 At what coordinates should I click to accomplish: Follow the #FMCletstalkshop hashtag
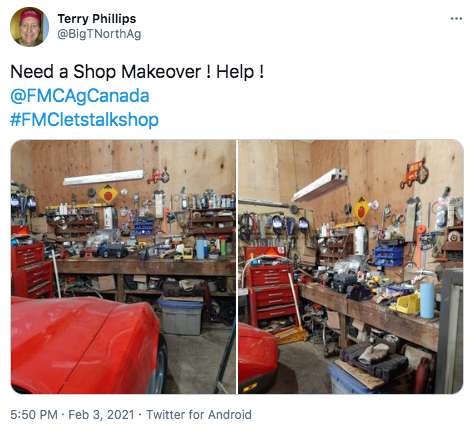point(84,120)
